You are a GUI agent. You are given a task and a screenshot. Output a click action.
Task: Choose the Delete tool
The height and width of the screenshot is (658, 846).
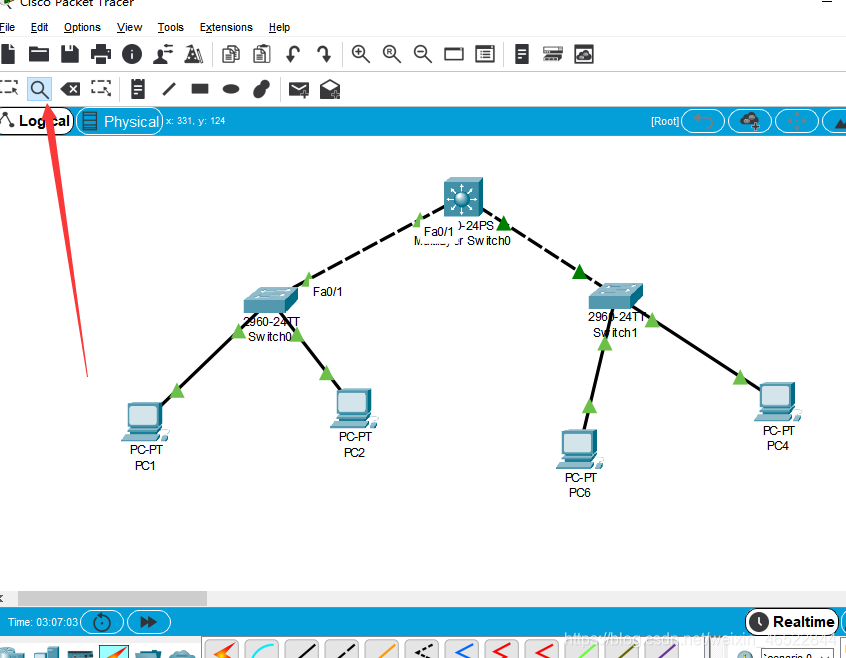(70, 88)
